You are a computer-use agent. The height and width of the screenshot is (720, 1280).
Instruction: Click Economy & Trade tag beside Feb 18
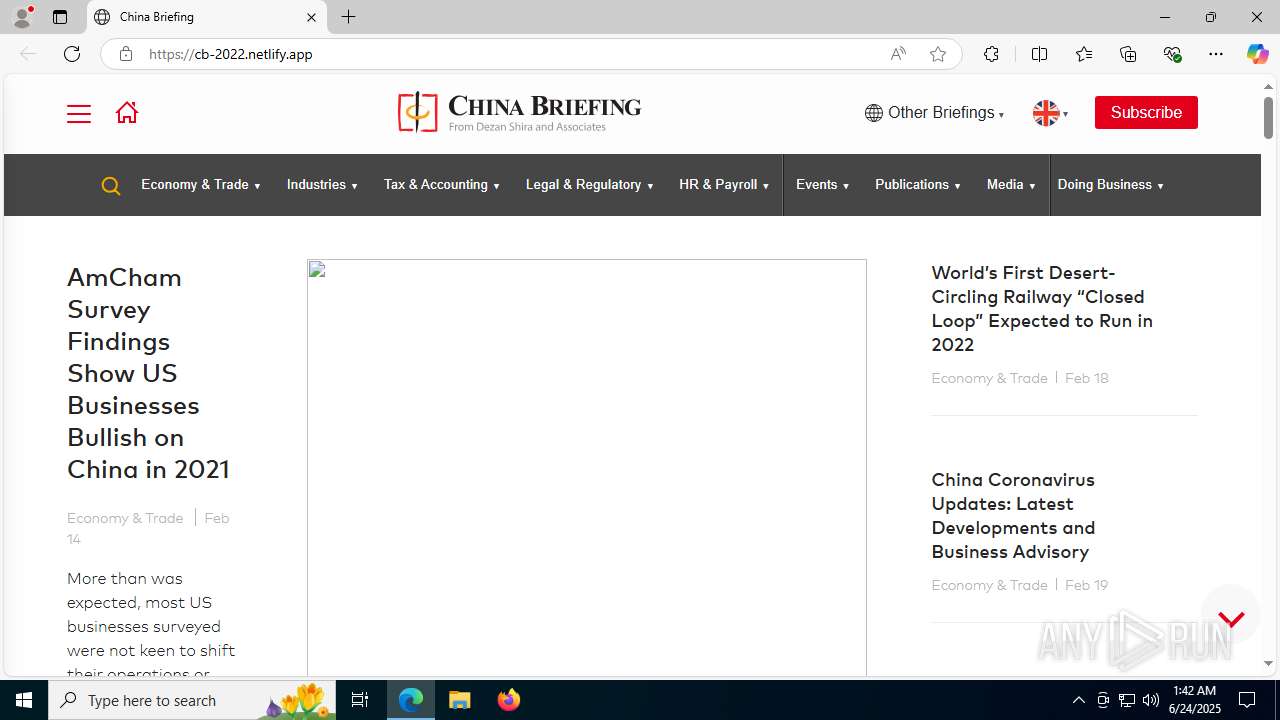click(x=989, y=378)
